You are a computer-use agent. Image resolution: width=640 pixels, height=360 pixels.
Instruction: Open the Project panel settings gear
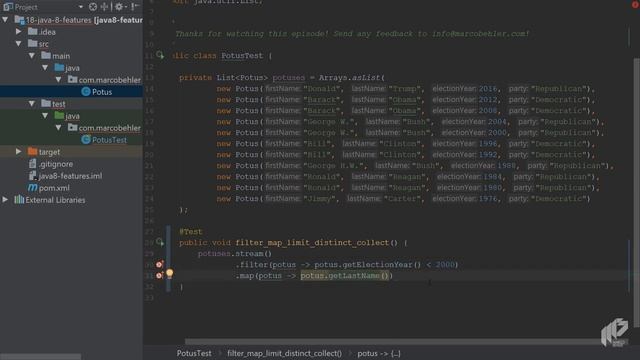[x=119, y=7]
